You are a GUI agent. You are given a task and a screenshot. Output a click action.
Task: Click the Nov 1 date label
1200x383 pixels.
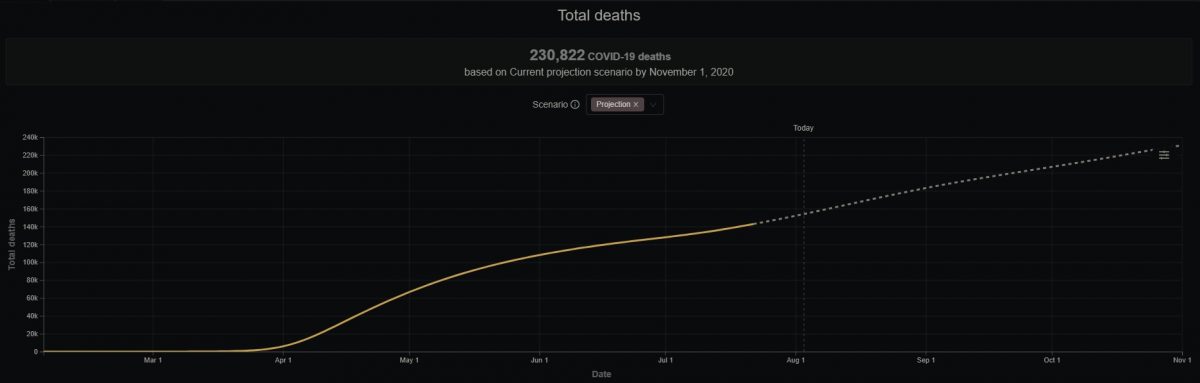tap(1182, 359)
